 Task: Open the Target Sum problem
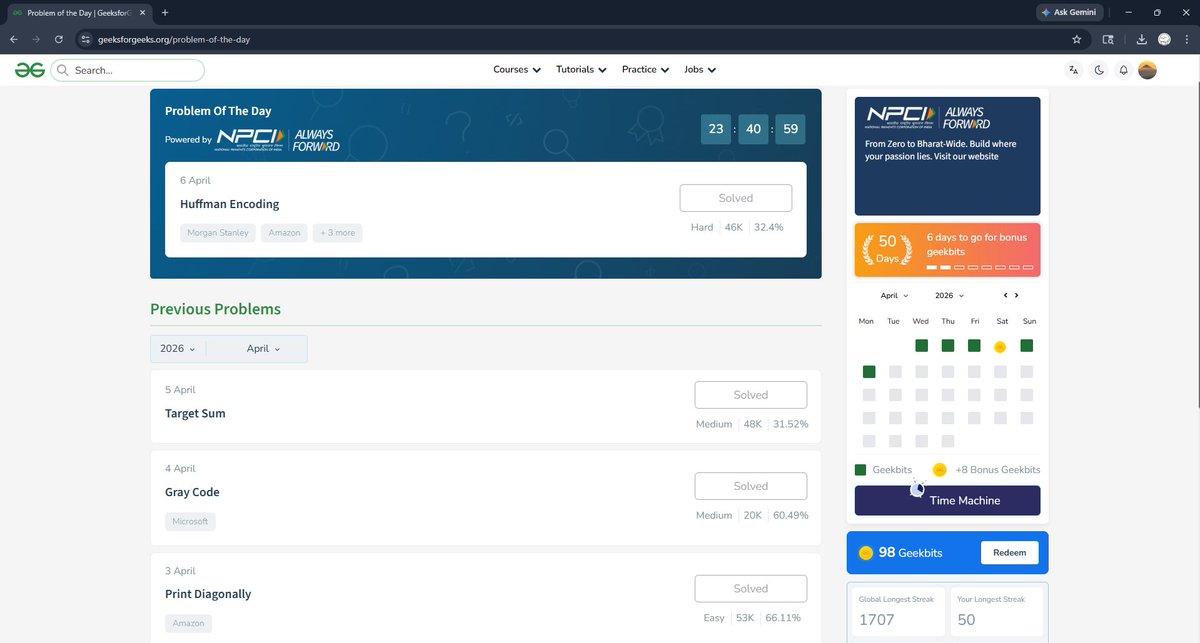click(195, 413)
